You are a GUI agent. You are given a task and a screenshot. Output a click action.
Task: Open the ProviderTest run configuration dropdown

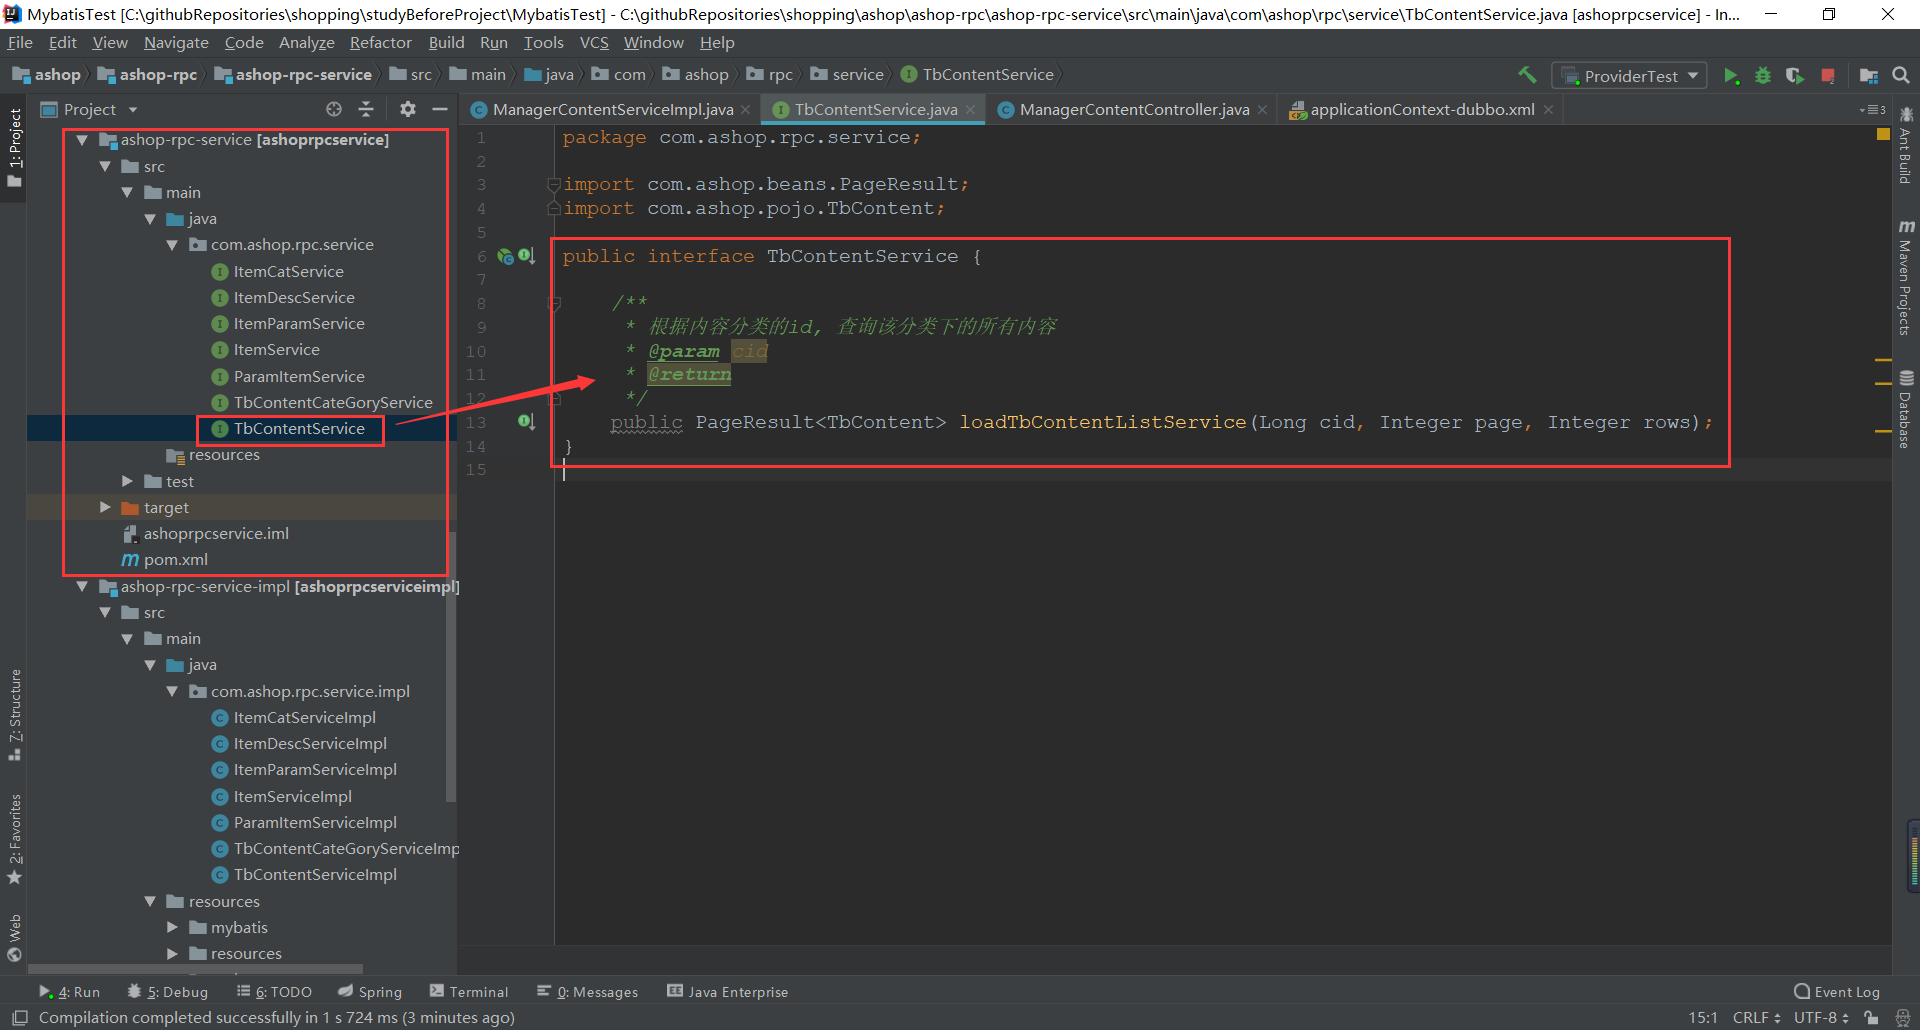coord(1630,76)
